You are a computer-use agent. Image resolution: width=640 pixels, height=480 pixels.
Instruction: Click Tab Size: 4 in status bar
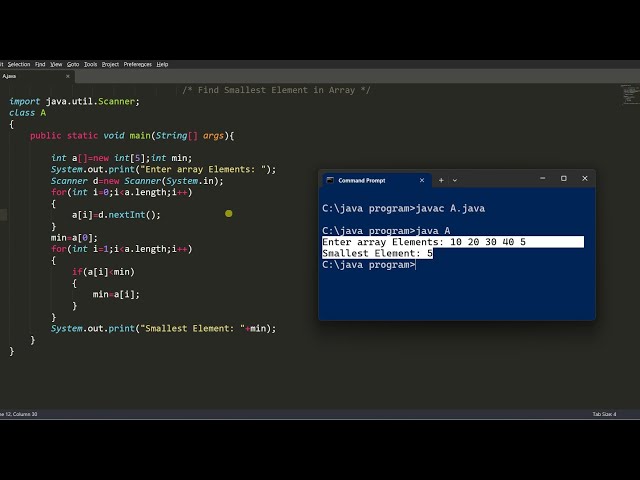(604, 414)
